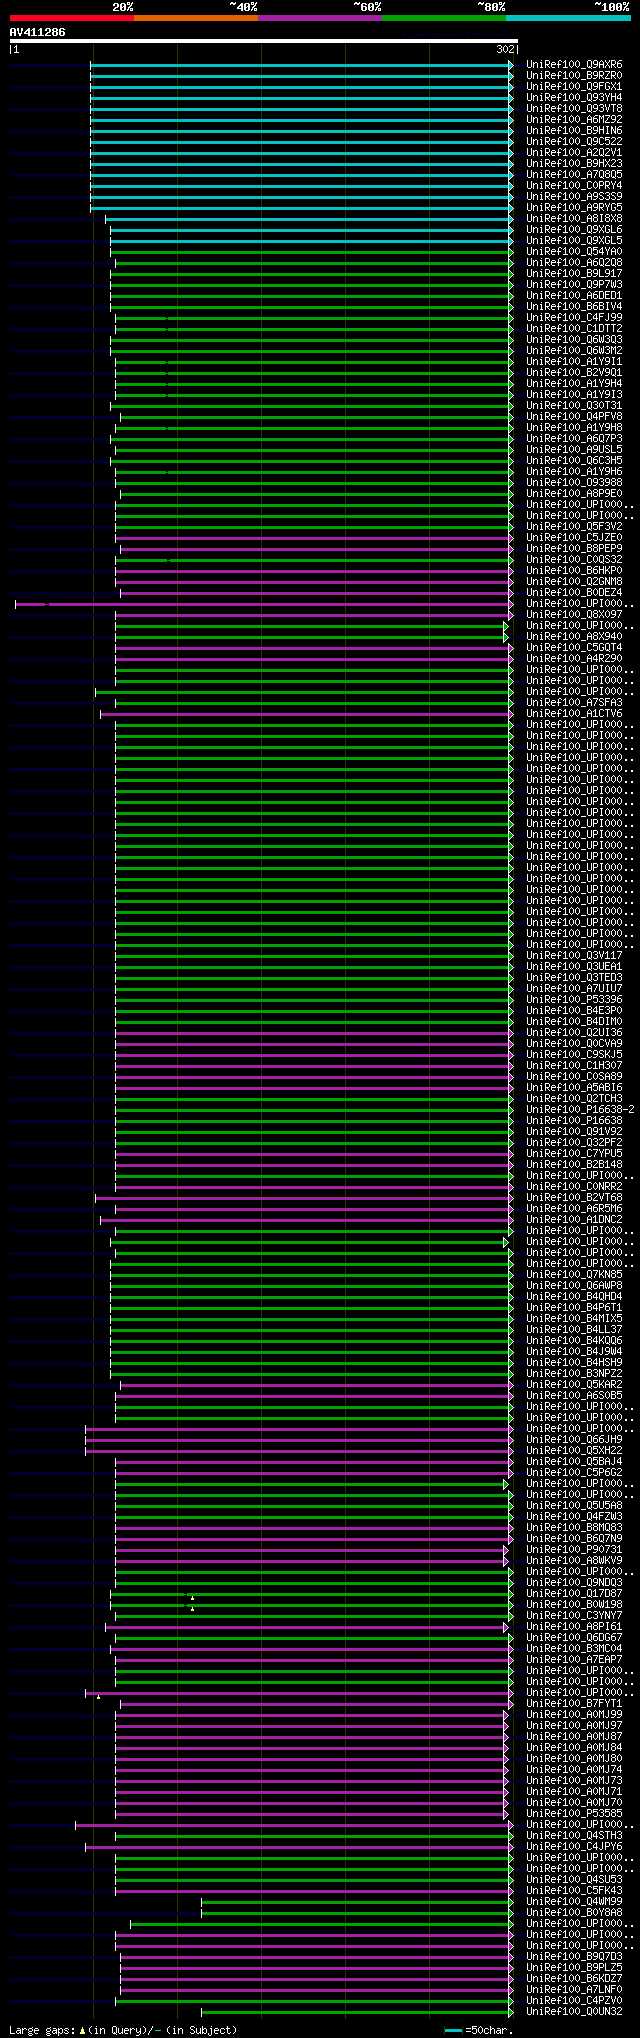640x2038 pixels.
Task: Select the UniRef100_B8PEP9 label
Action: (574, 548)
